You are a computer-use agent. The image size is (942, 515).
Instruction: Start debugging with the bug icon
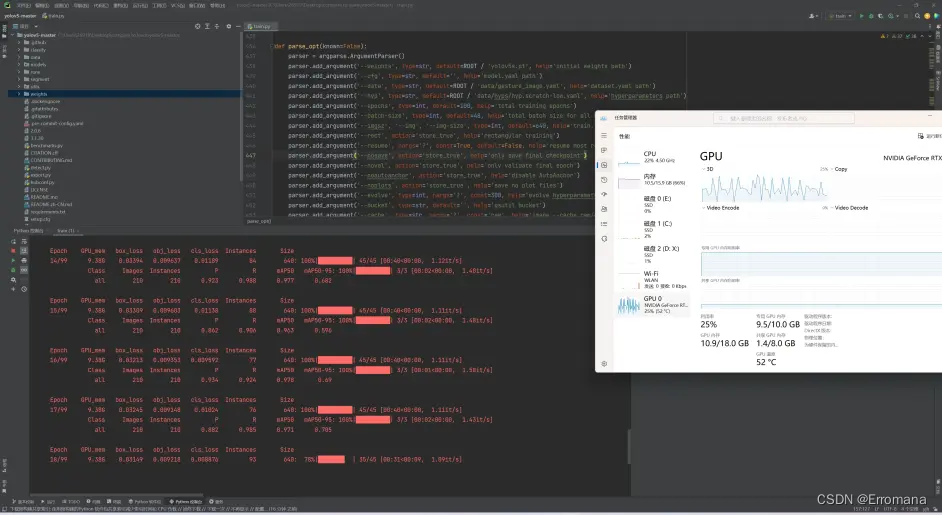click(871, 16)
